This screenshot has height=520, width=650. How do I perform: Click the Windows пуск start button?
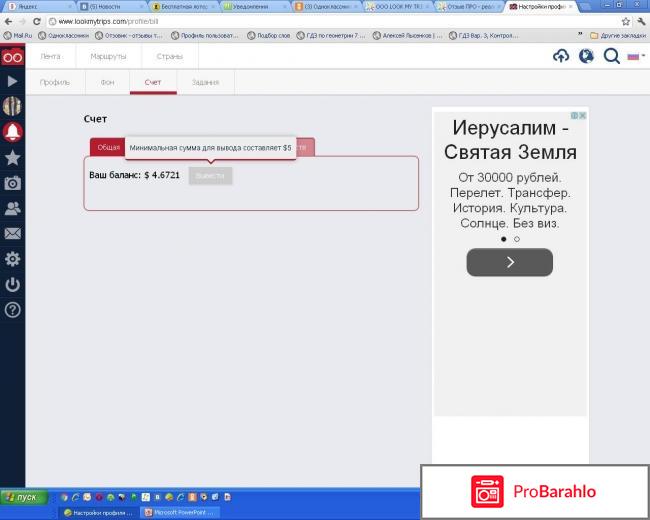[22, 497]
